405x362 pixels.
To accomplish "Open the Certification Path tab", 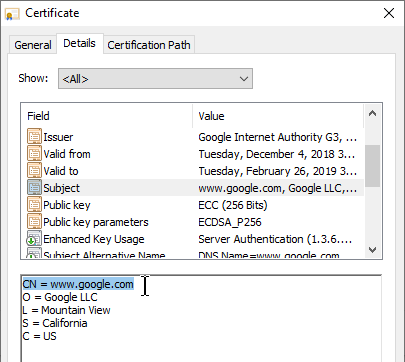I will pos(149,45).
